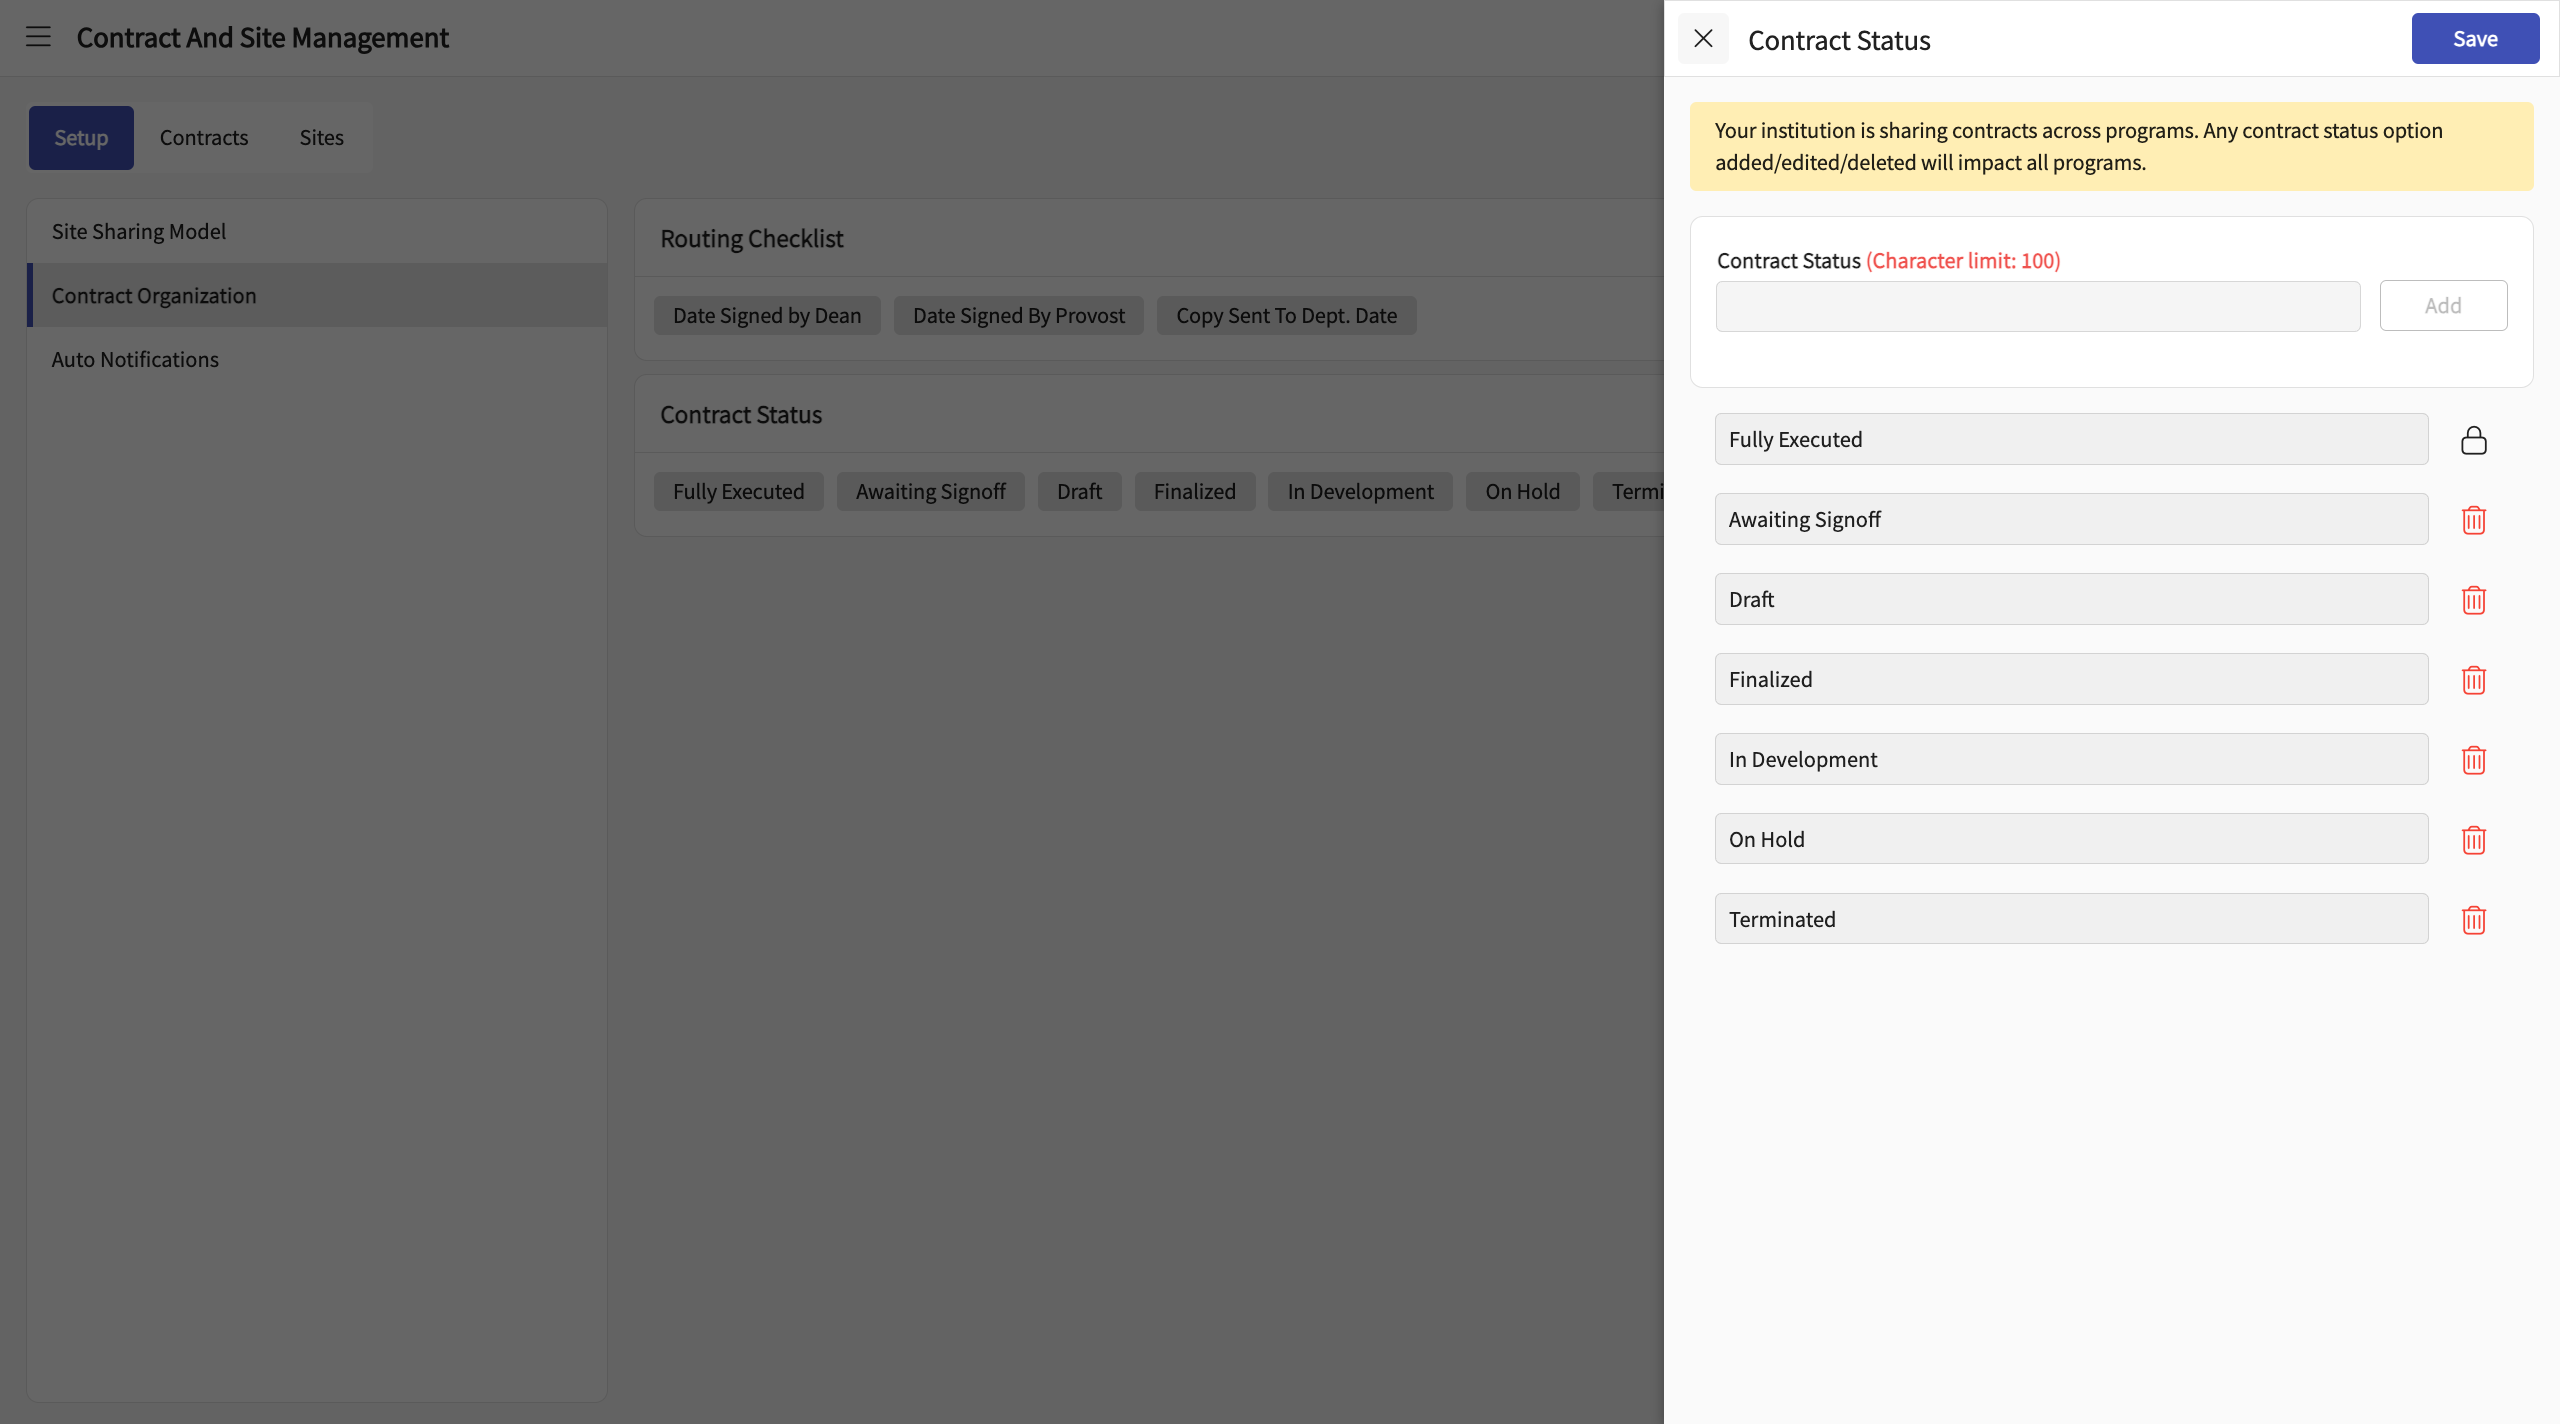Focus the new Contract Status text field

click(2037, 306)
